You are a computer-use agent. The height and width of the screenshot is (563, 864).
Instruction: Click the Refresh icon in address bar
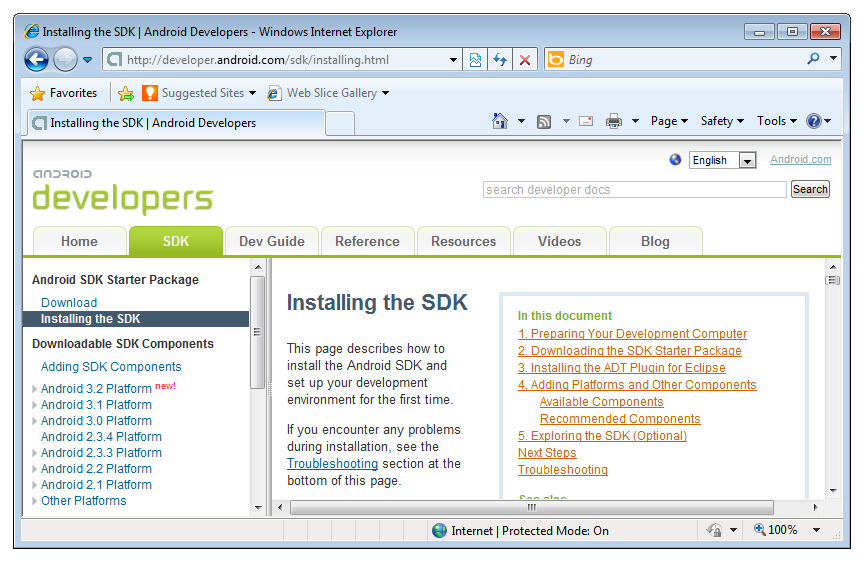coord(500,59)
